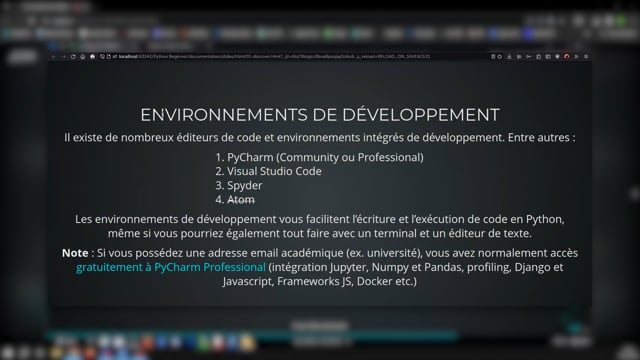This screenshot has height=360, width=640.
Task: Click the browser forward arrow
Action: point(63,57)
